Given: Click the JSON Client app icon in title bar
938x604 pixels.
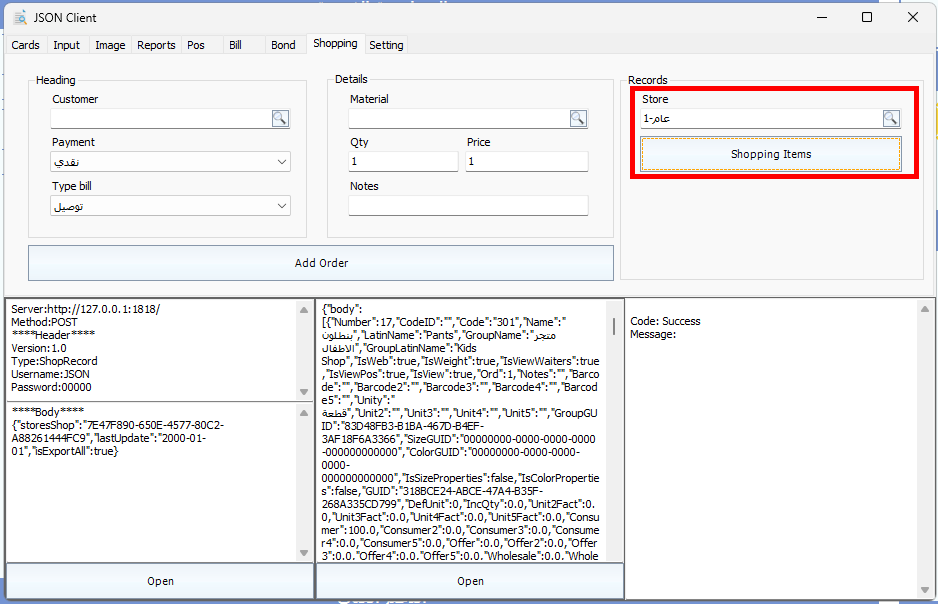Looking at the screenshot, I should (19, 17).
